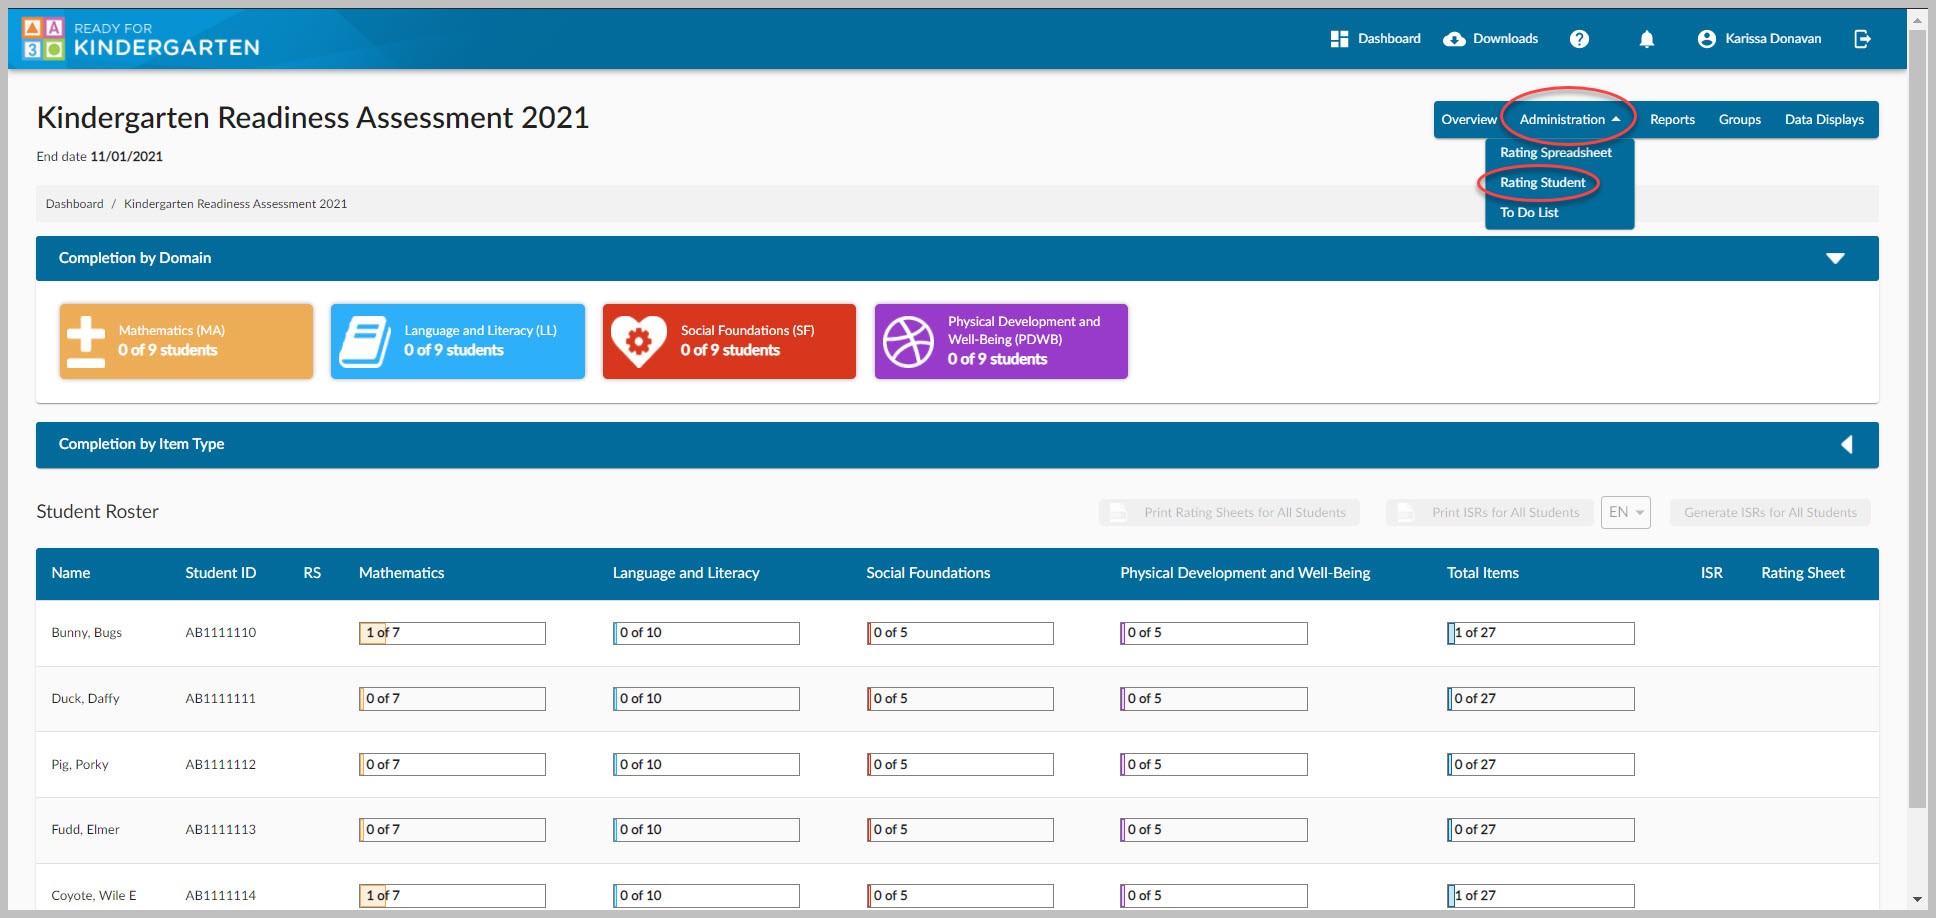
Task: Select student name Bunny, Bugs
Action: click(x=86, y=633)
